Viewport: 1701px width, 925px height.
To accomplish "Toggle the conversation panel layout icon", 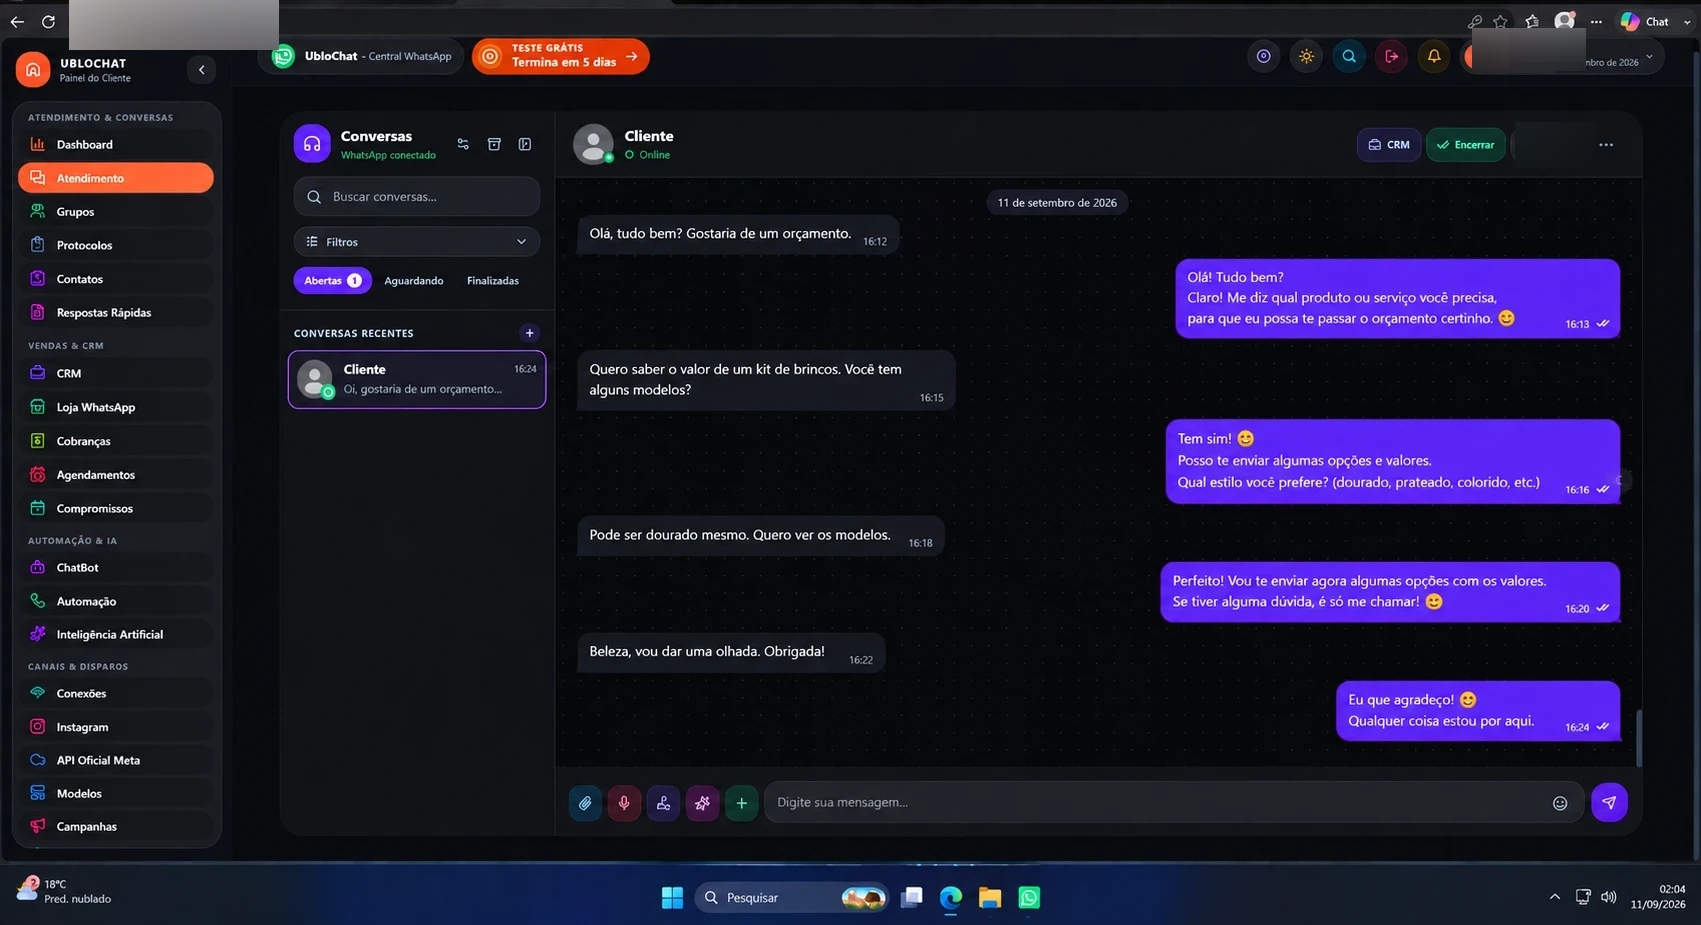I will point(525,144).
